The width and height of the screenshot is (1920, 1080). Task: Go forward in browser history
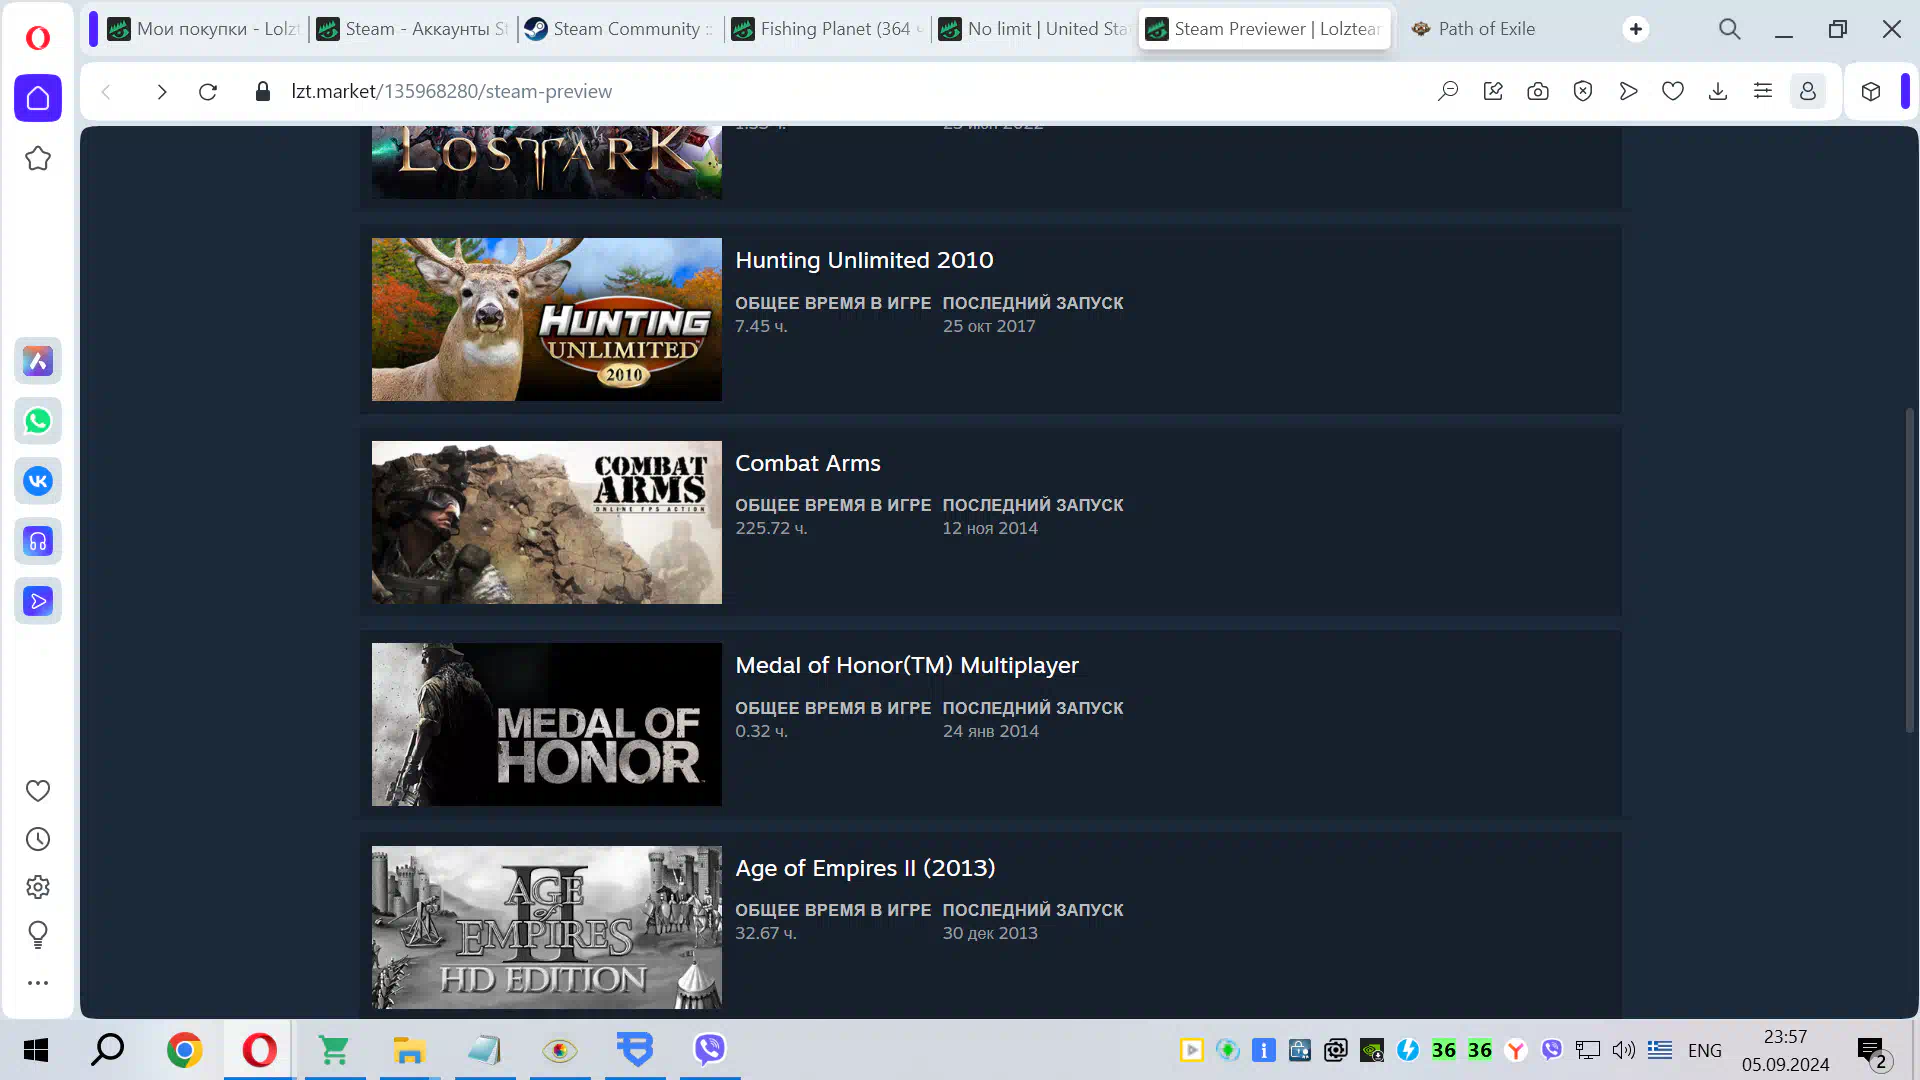[161, 92]
